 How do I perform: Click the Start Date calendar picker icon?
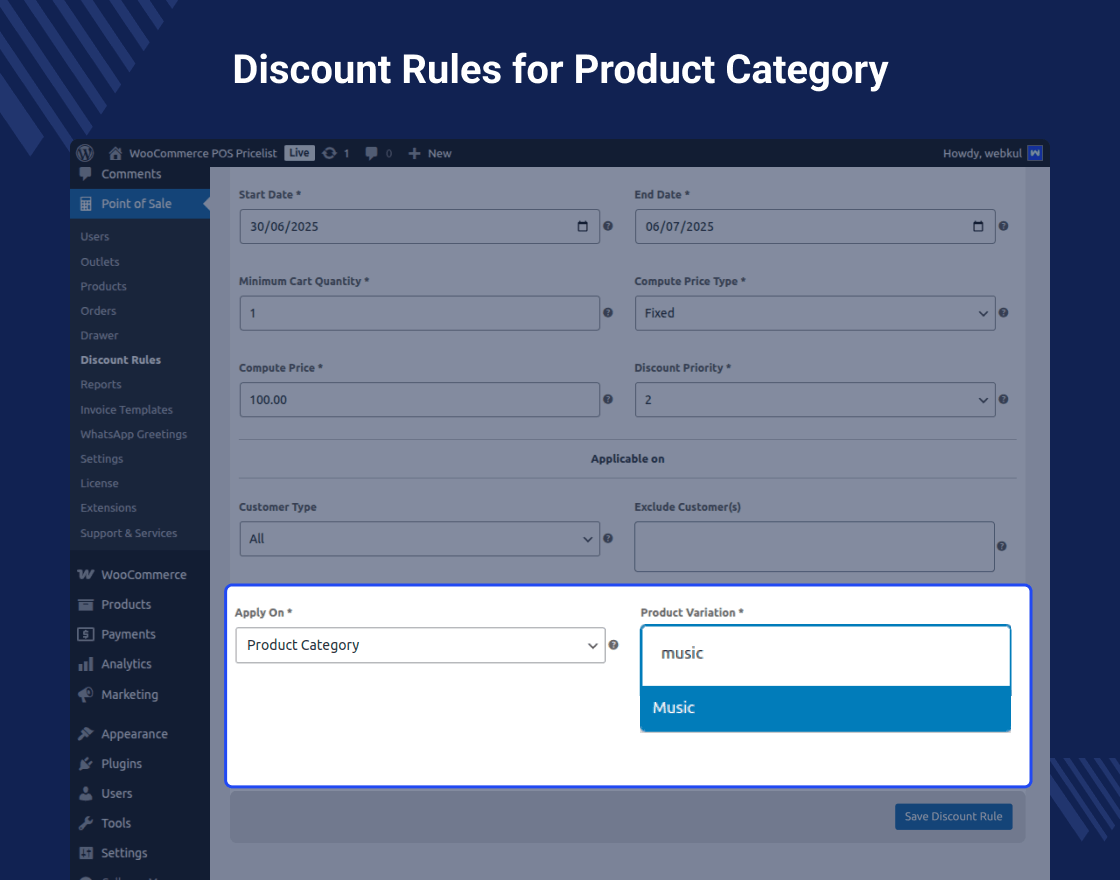point(583,226)
